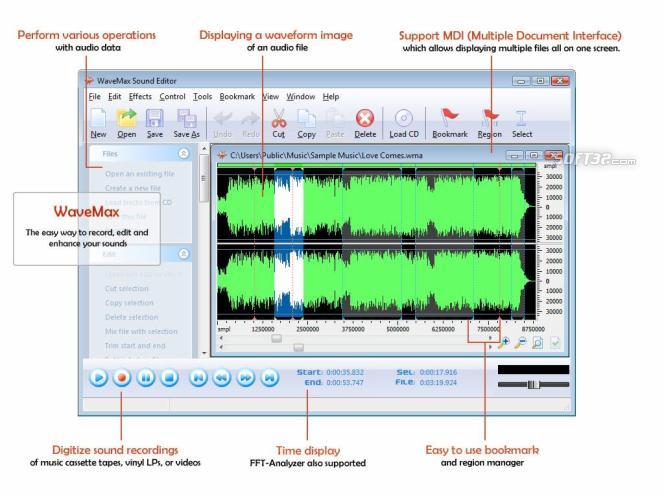Click the End time value 0:00:53.747

(x=345, y=382)
